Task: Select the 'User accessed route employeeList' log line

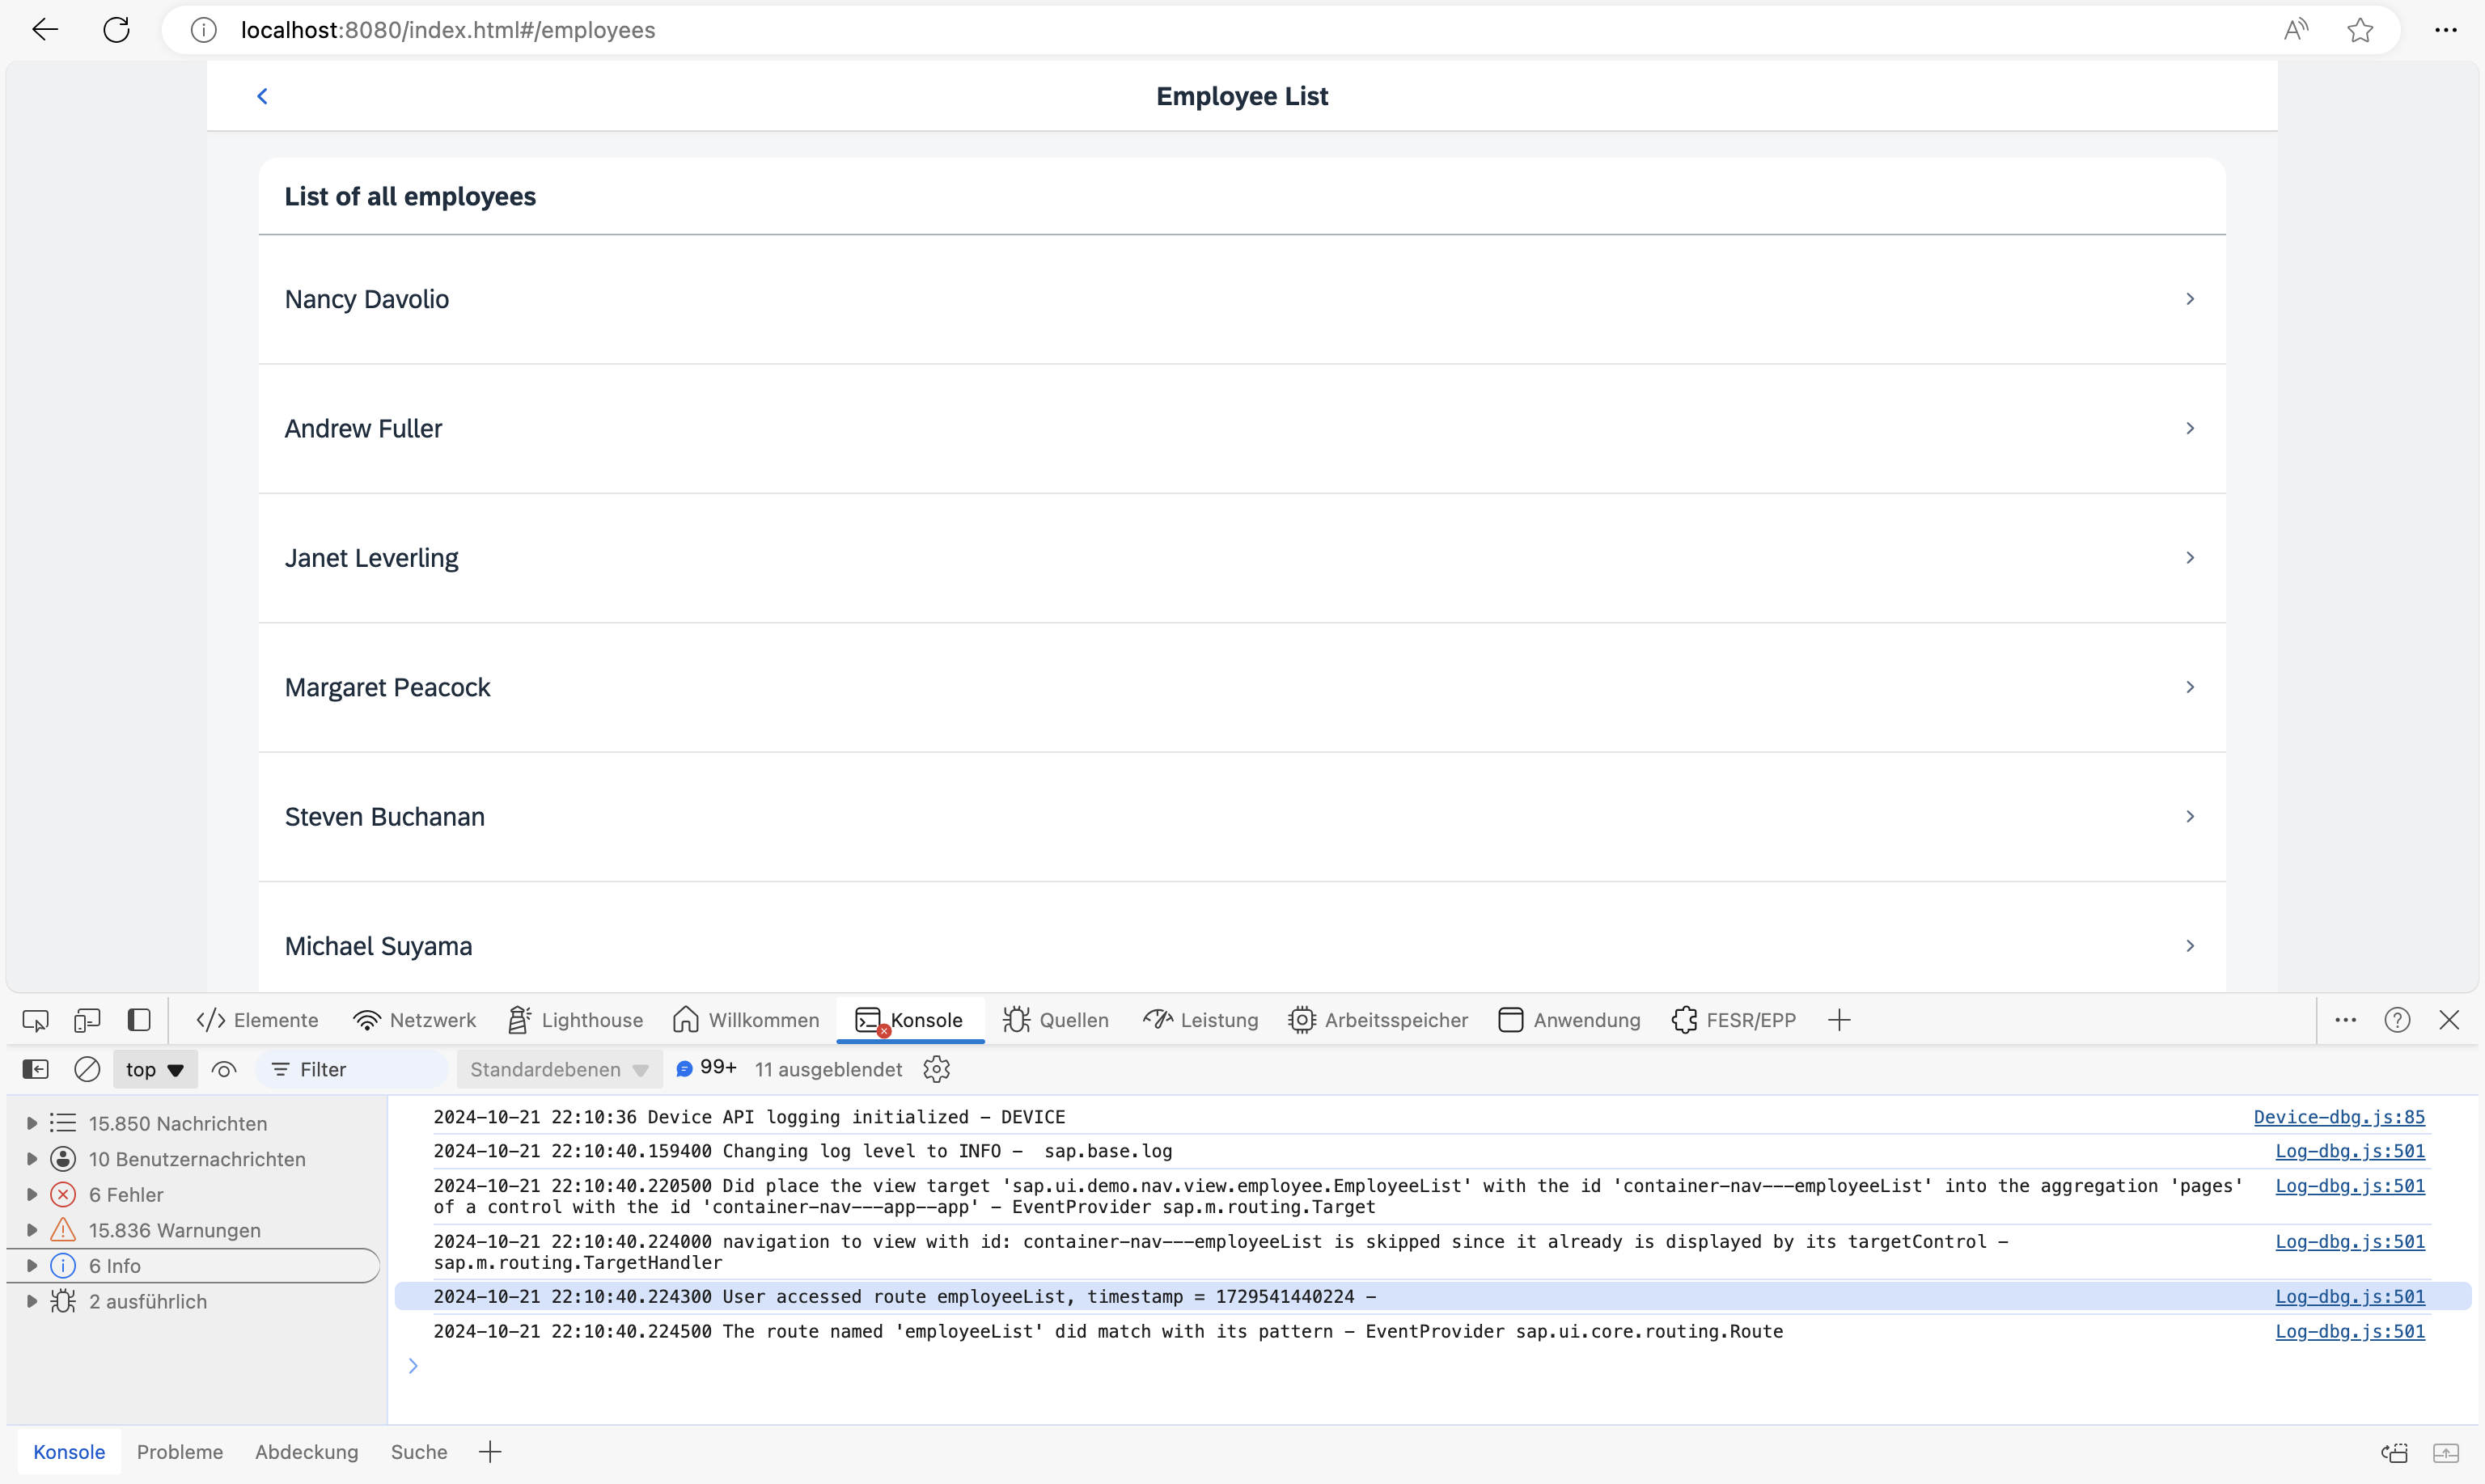Action: point(1433,1296)
